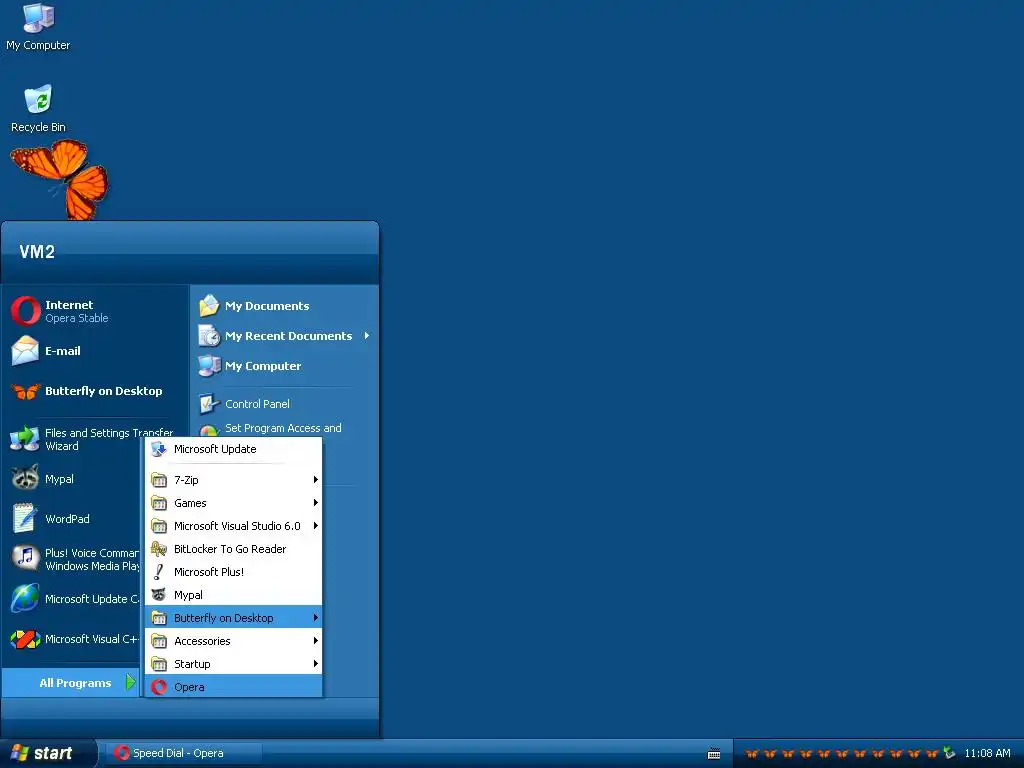Open the E-mail envelope icon in Start menu

25,351
